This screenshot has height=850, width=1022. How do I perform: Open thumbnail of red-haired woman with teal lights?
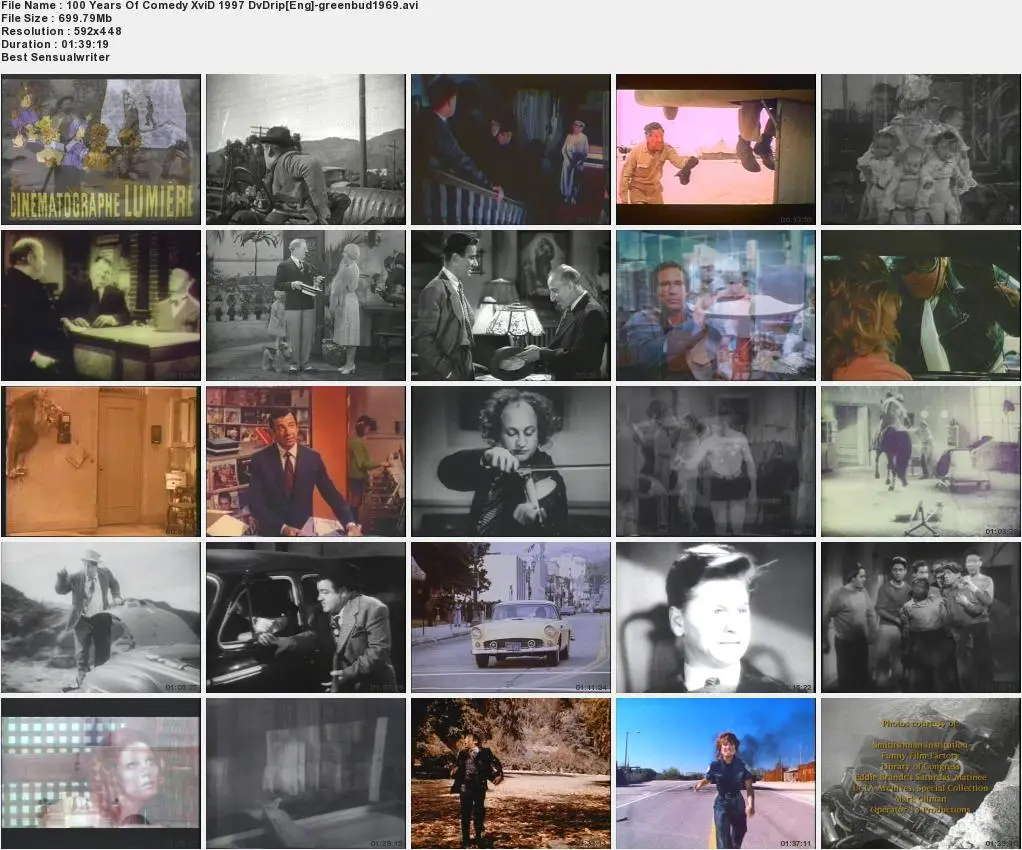pos(101,774)
